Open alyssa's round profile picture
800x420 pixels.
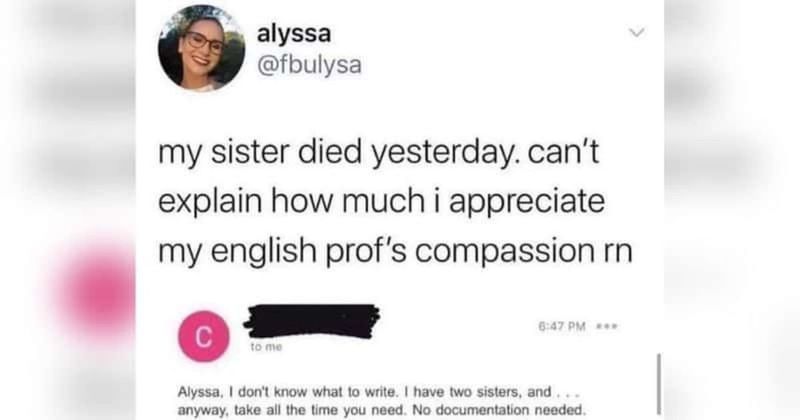(202, 48)
